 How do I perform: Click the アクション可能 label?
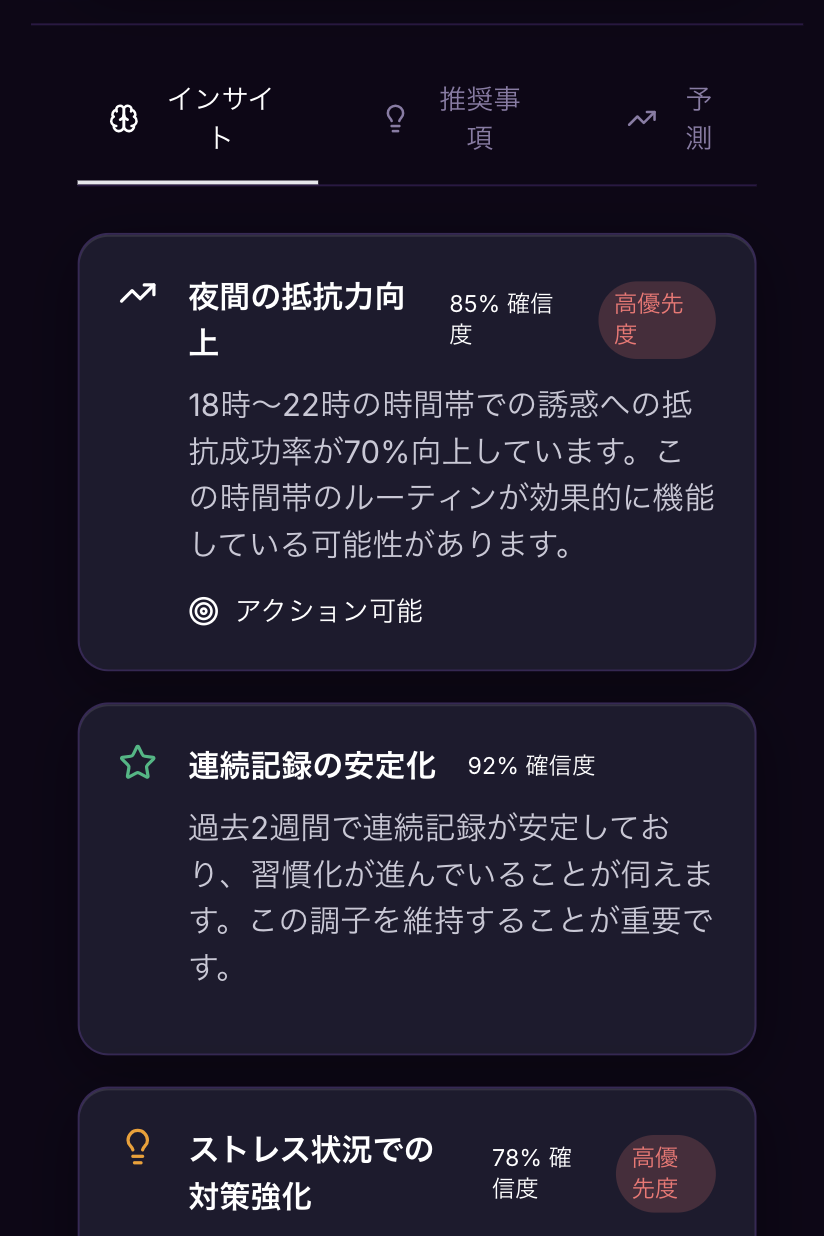[329, 611]
